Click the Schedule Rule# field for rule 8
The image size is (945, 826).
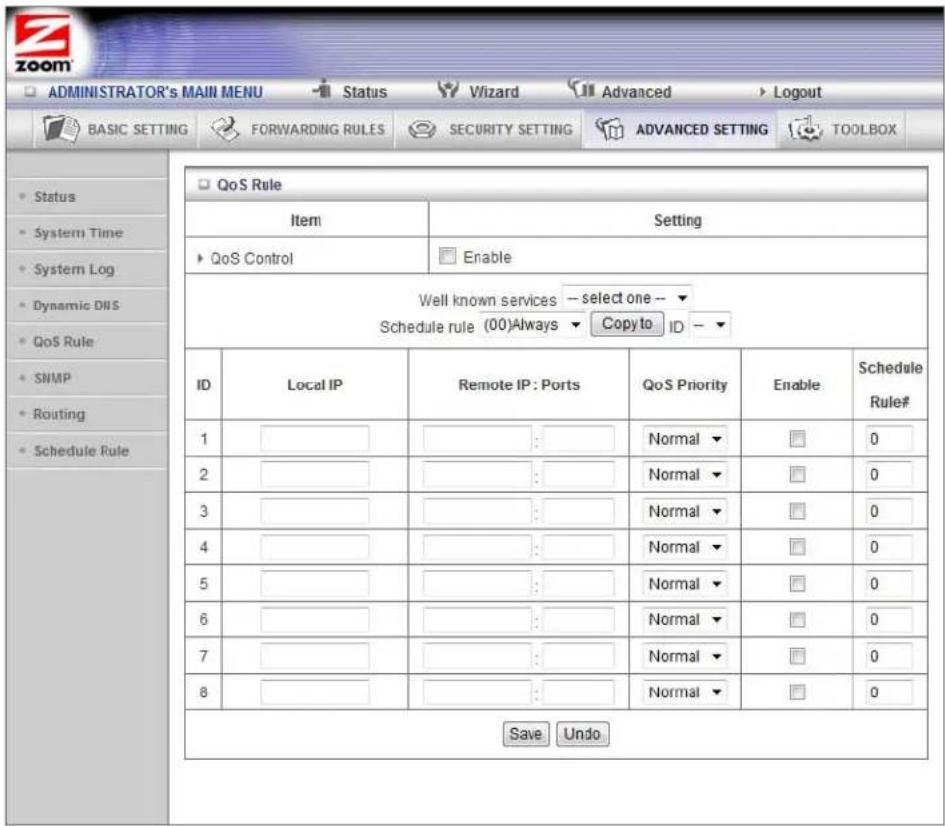(889, 692)
